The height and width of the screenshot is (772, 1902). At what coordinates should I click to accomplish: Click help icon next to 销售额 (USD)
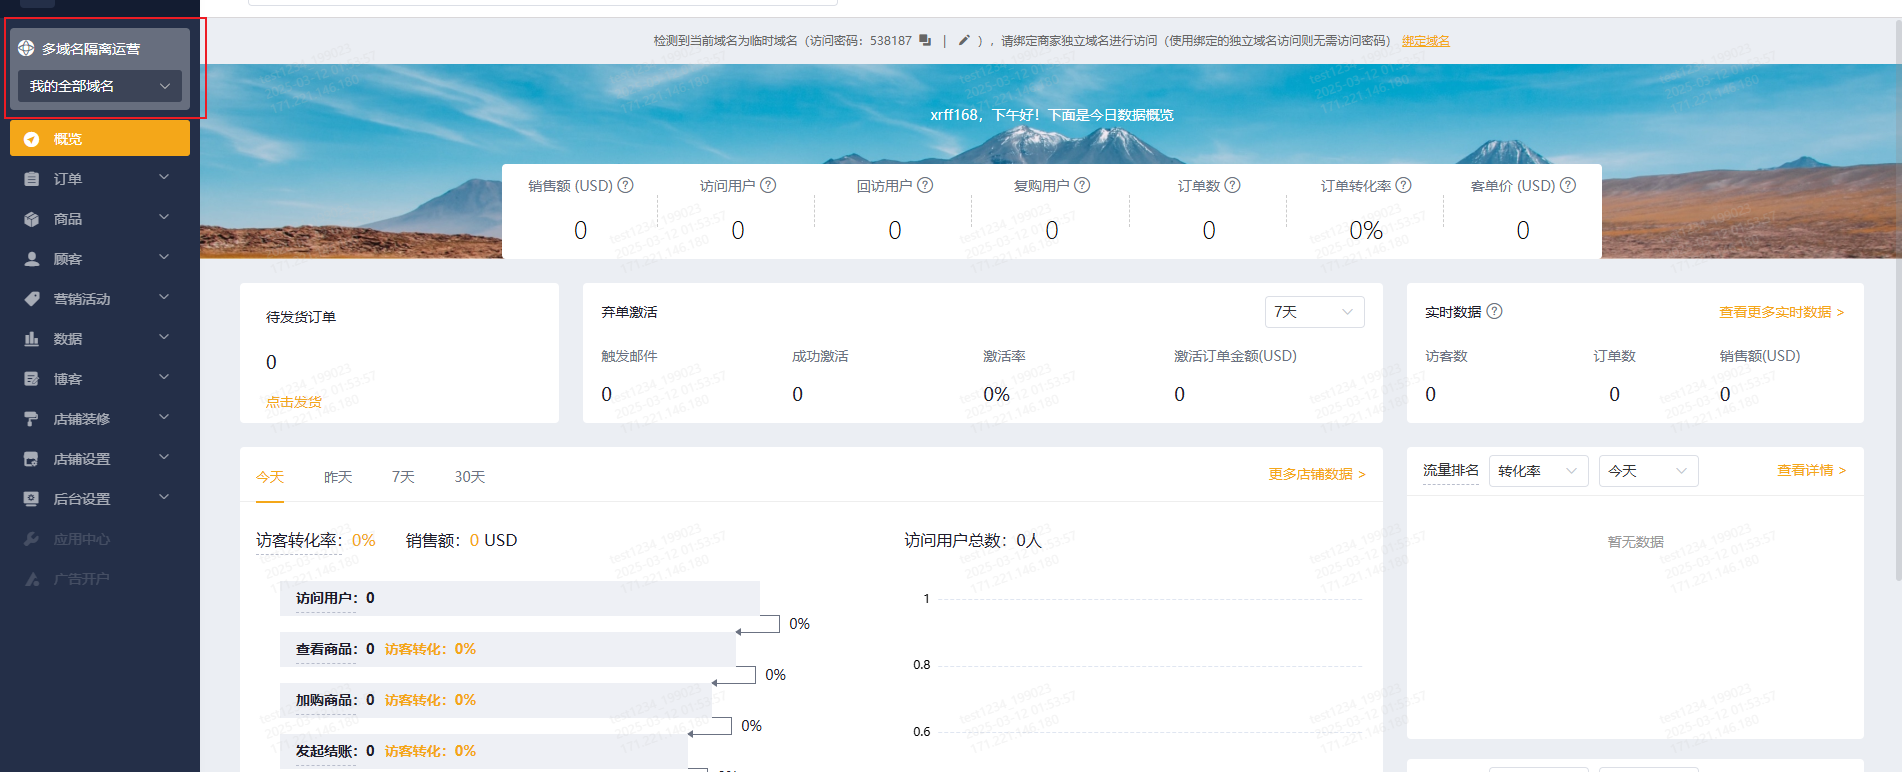pyautogui.click(x=626, y=185)
